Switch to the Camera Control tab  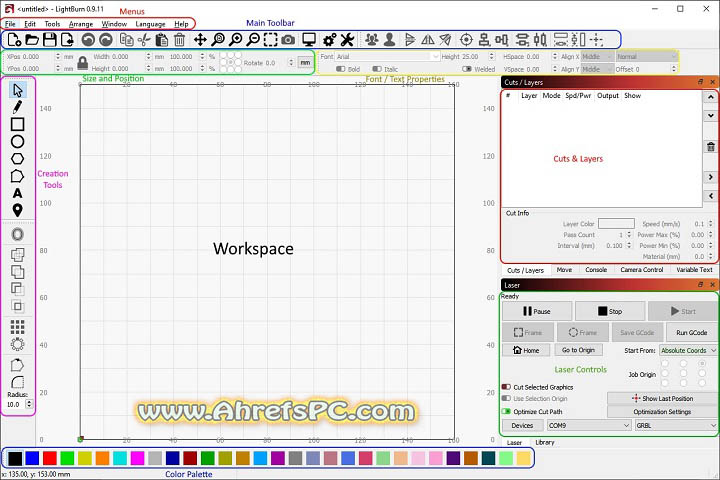pyautogui.click(x=641, y=270)
